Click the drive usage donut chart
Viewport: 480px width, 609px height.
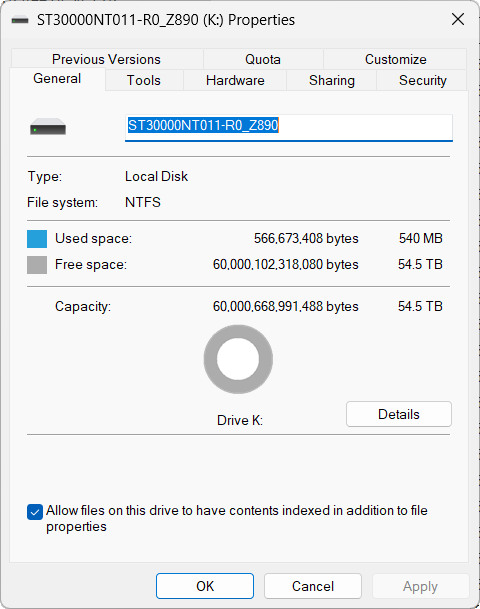tap(238, 359)
